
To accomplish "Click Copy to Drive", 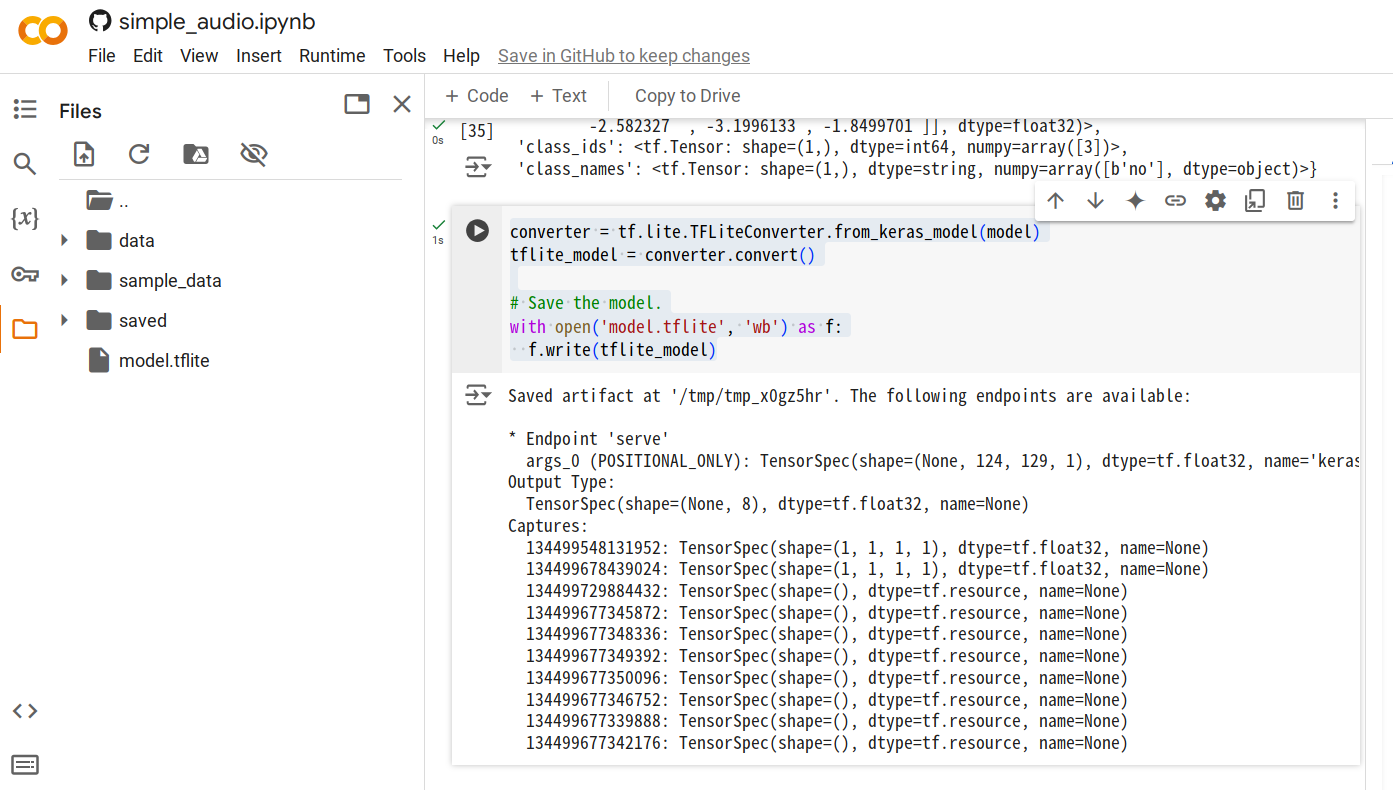I will [x=688, y=96].
